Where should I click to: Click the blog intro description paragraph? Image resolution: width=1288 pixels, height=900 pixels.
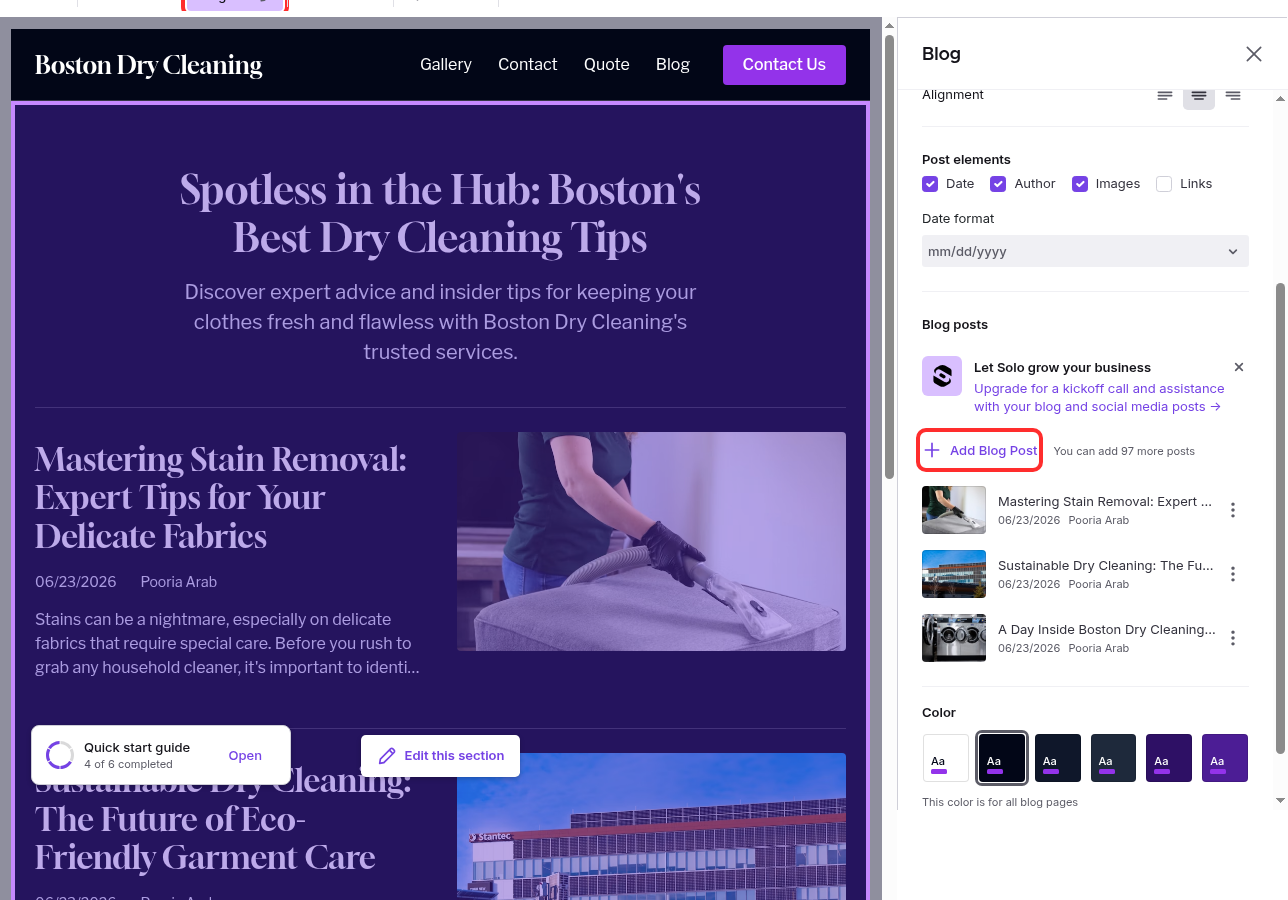(x=440, y=323)
